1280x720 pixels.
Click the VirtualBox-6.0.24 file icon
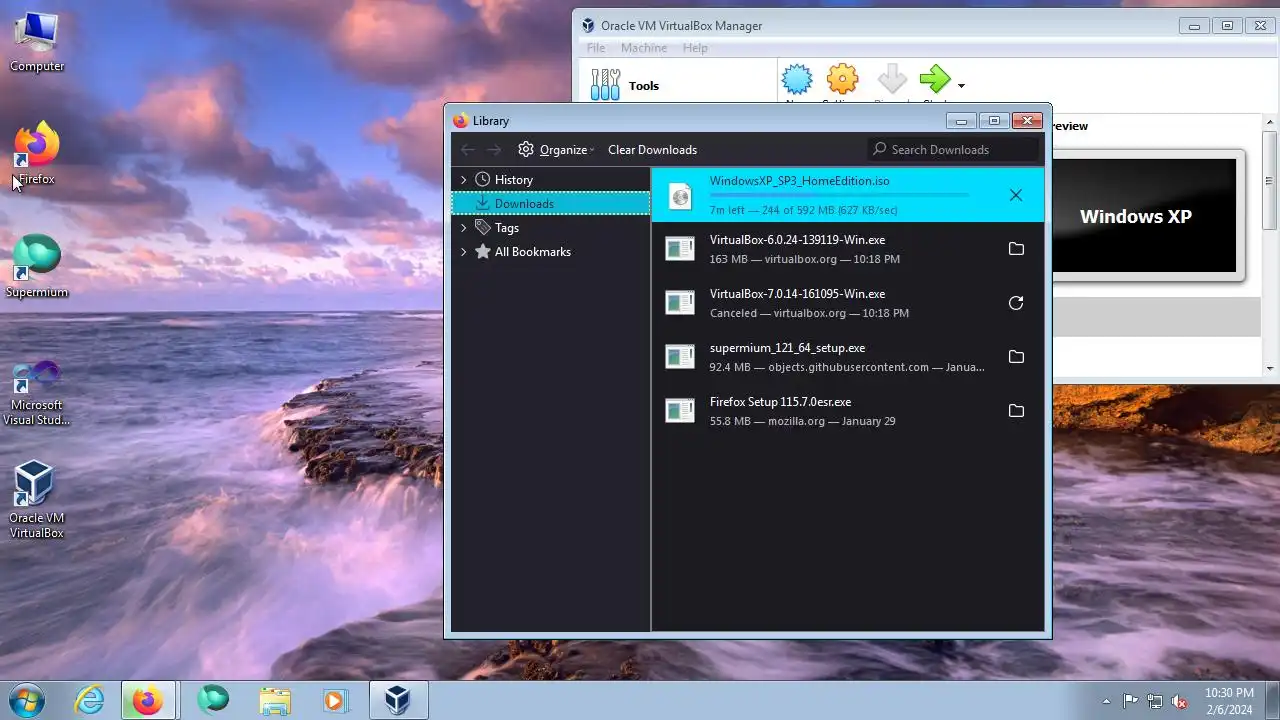(x=680, y=249)
